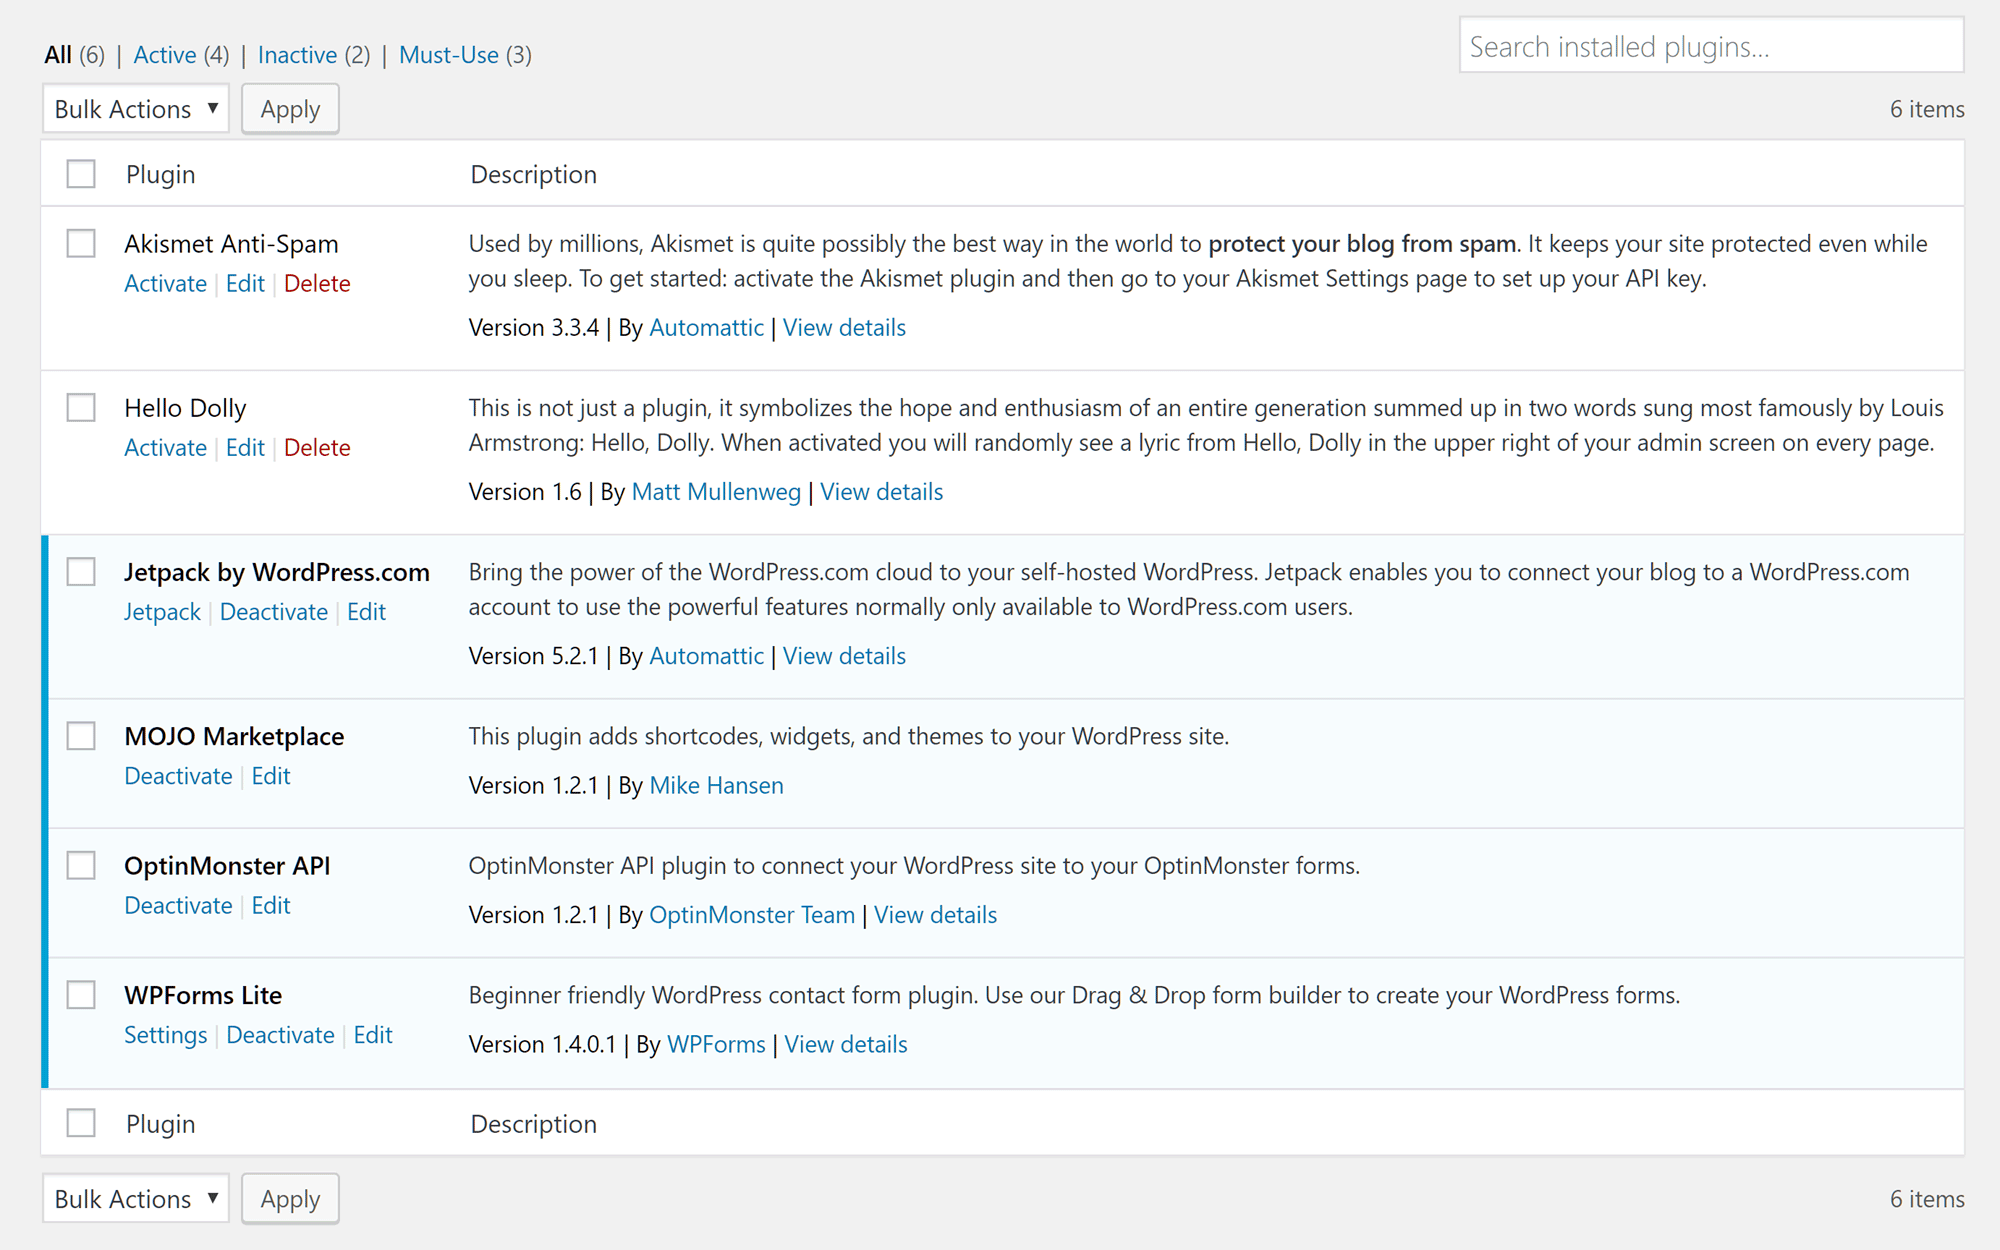The image size is (2000, 1250).
Task: Click the bottom Apply button
Action: (290, 1198)
